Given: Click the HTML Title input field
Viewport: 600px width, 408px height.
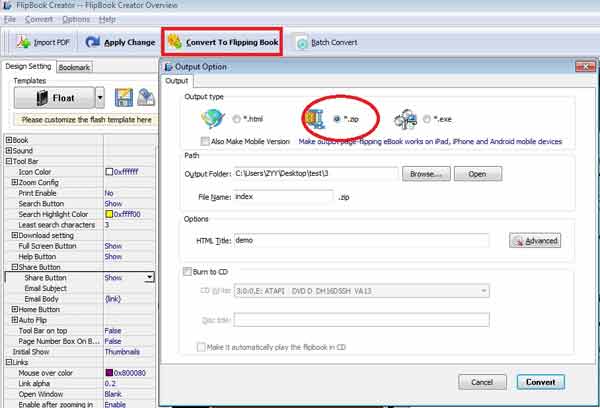Looking at the screenshot, I should coord(361,240).
